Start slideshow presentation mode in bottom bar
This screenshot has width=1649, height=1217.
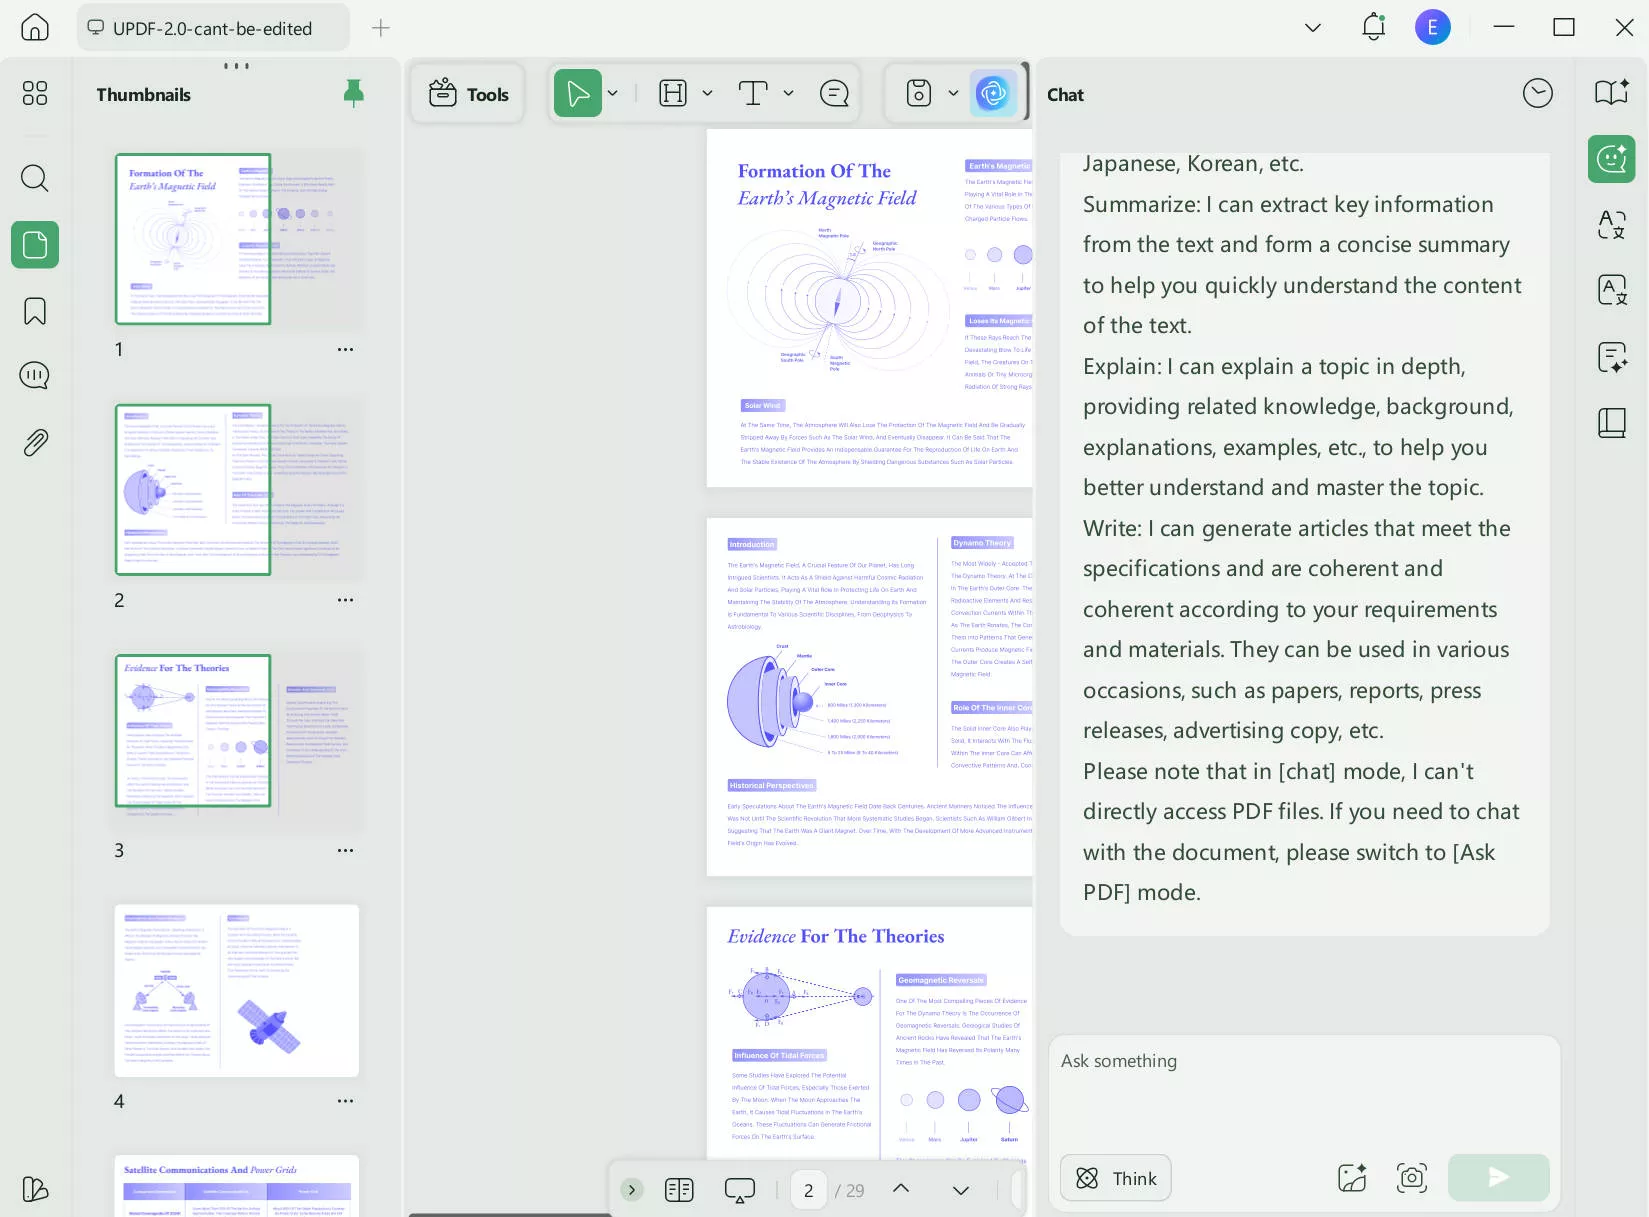(x=740, y=1190)
